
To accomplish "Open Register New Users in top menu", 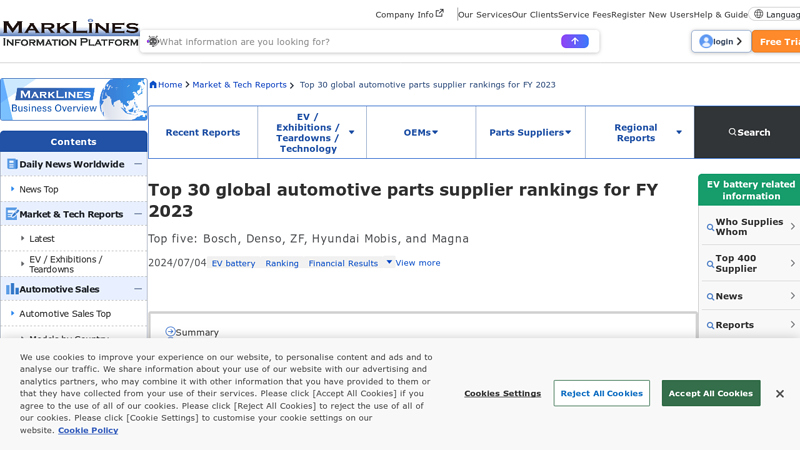I will (652, 15).
